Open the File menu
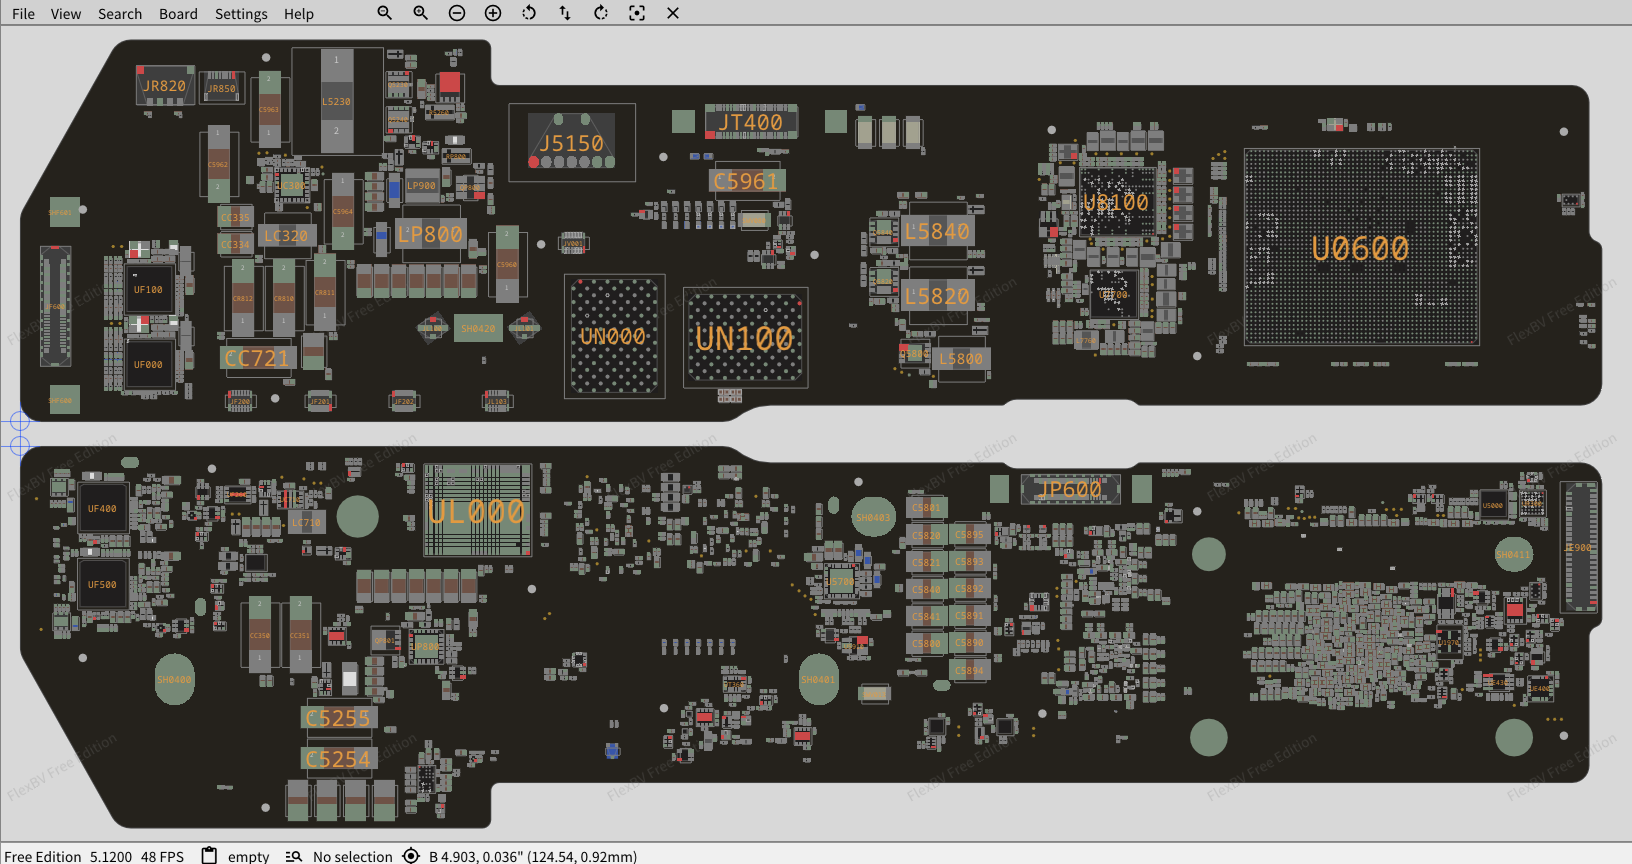 pos(23,14)
